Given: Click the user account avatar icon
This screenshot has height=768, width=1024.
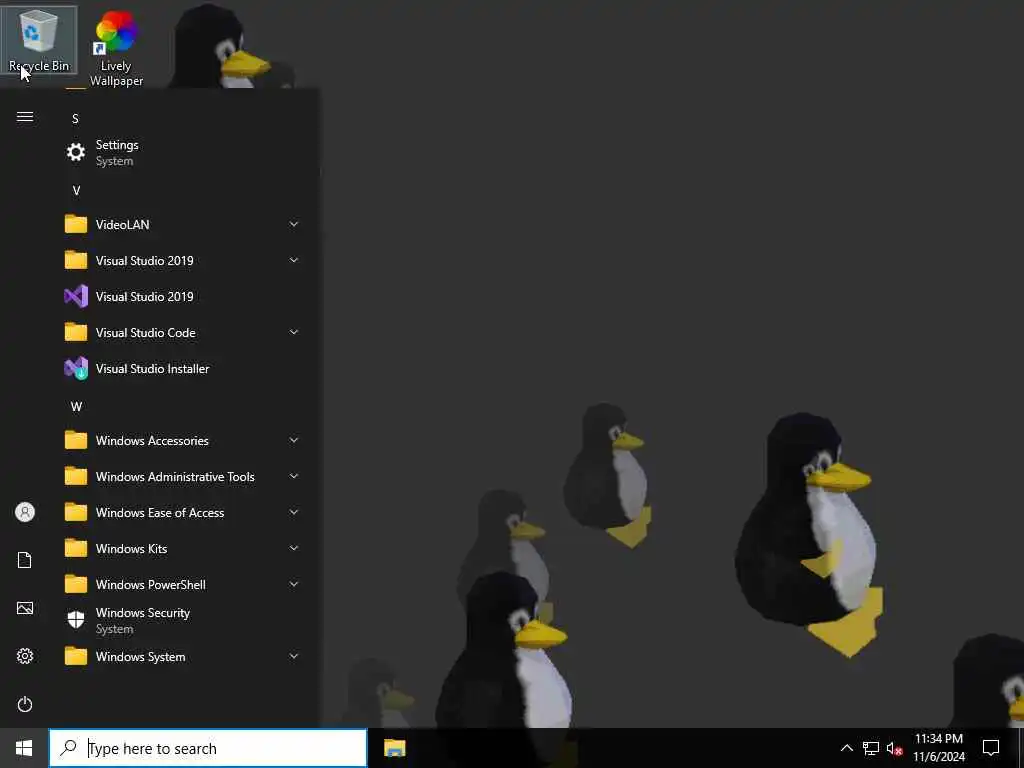Looking at the screenshot, I should [25, 512].
